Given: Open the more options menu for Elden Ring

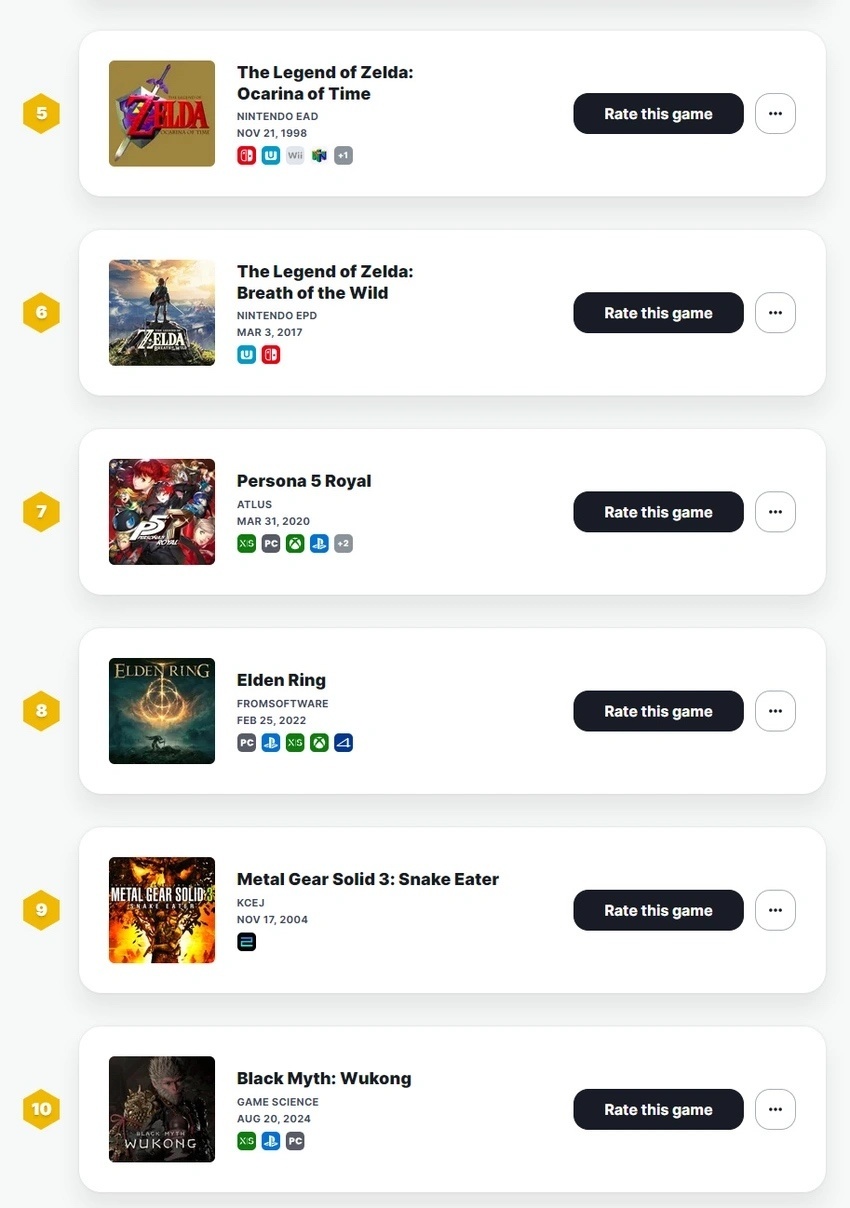Looking at the screenshot, I should pyautogui.click(x=775, y=711).
